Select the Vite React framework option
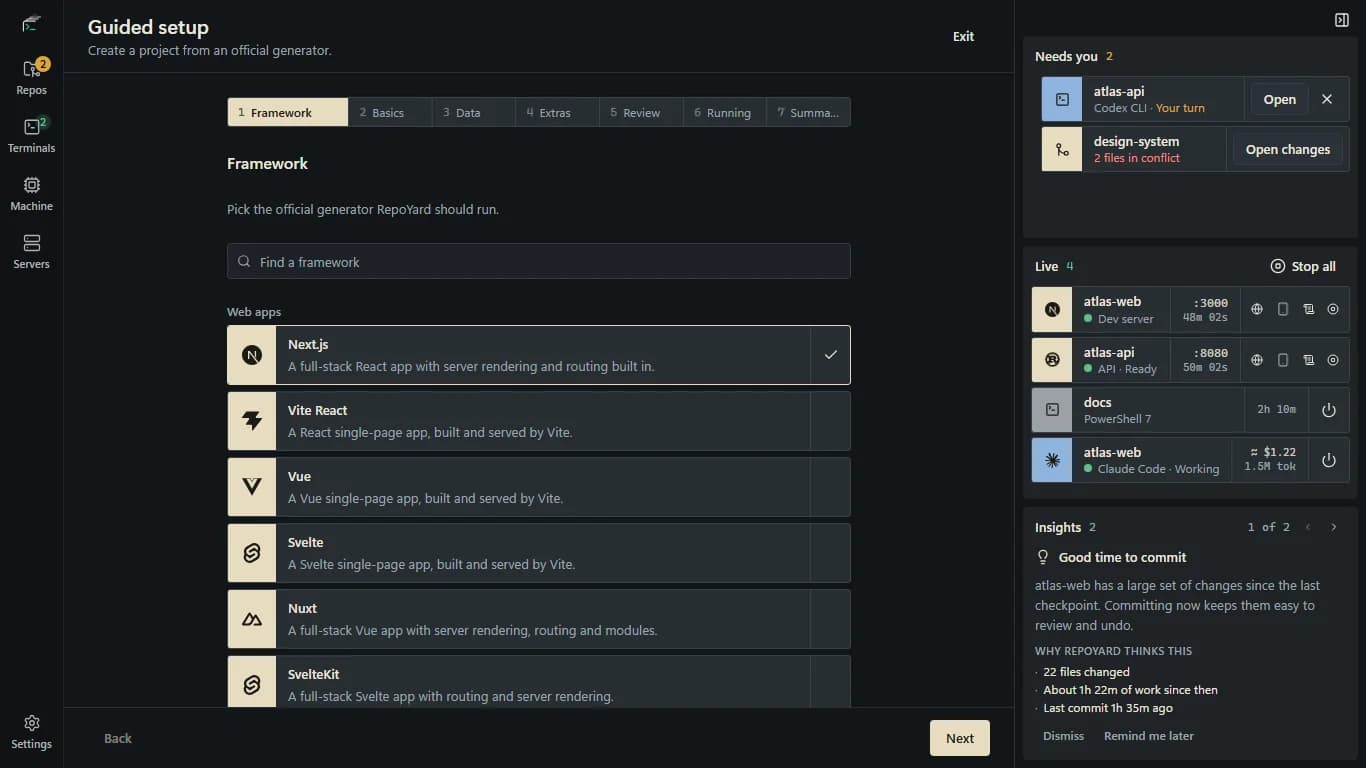 pos(539,421)
